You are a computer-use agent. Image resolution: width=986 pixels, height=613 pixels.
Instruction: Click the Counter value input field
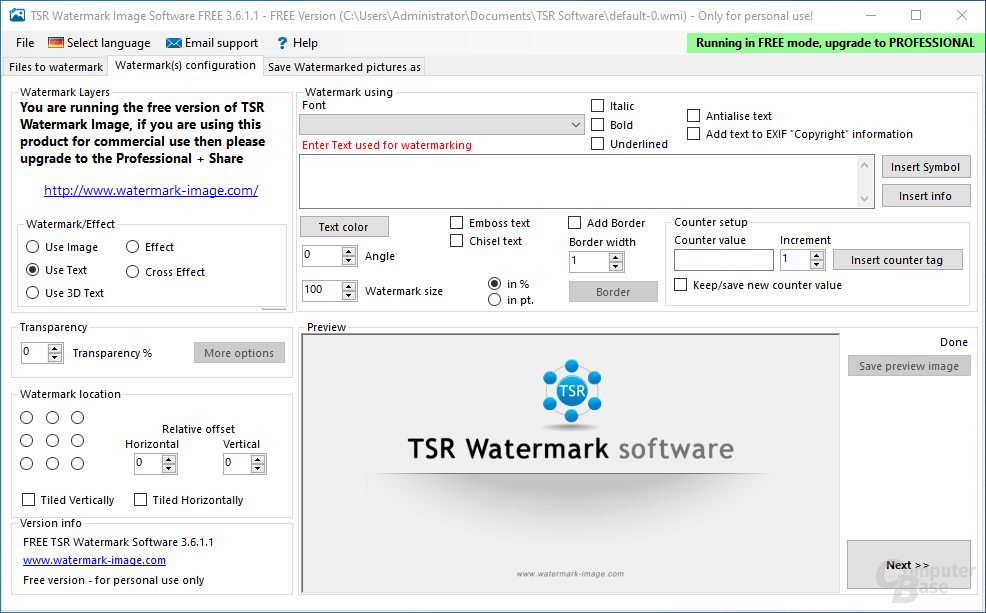(x=724, y=260)
